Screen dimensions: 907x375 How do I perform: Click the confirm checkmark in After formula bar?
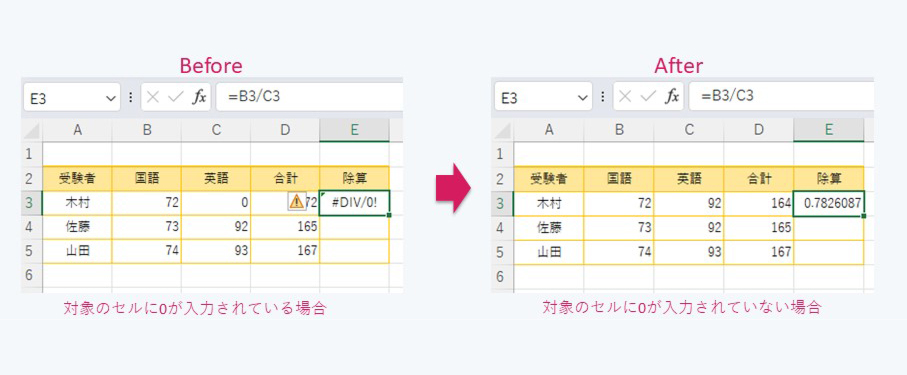(x=647, y=97)
